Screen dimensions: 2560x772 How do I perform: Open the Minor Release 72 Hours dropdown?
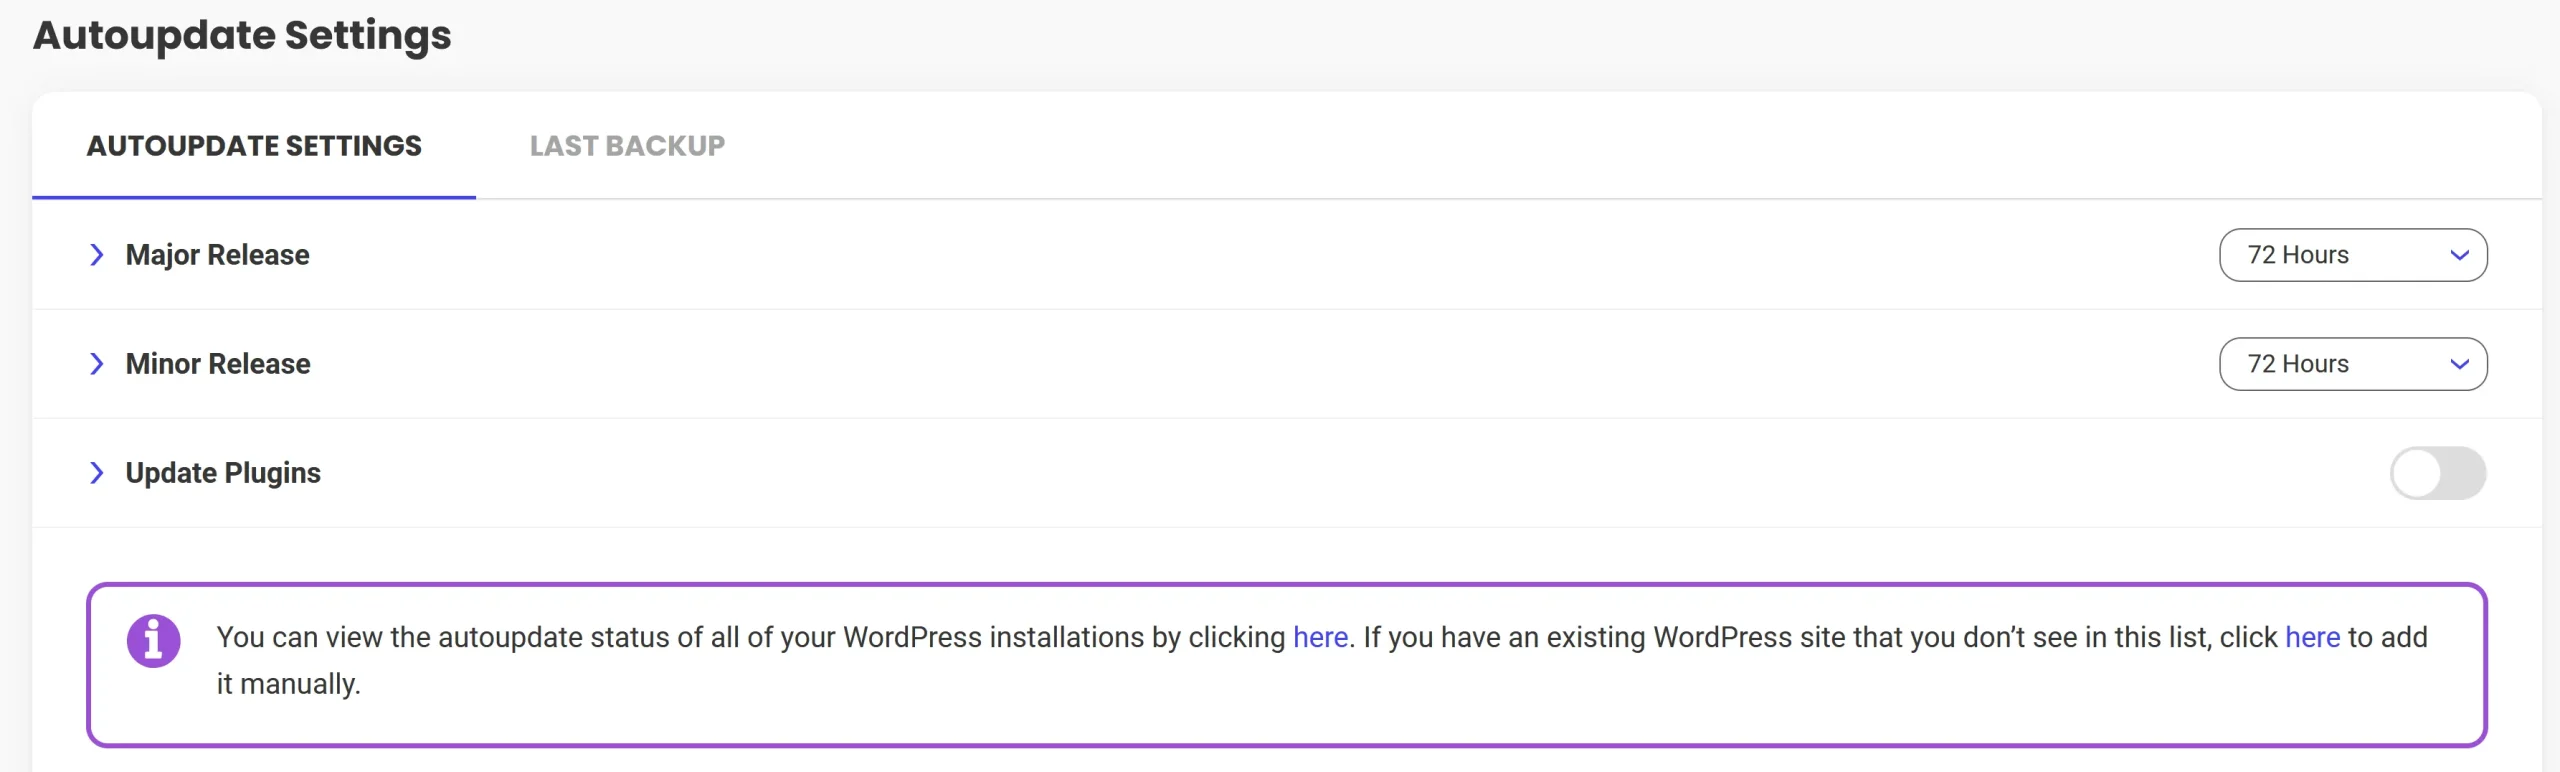(x=2352, y=364)
